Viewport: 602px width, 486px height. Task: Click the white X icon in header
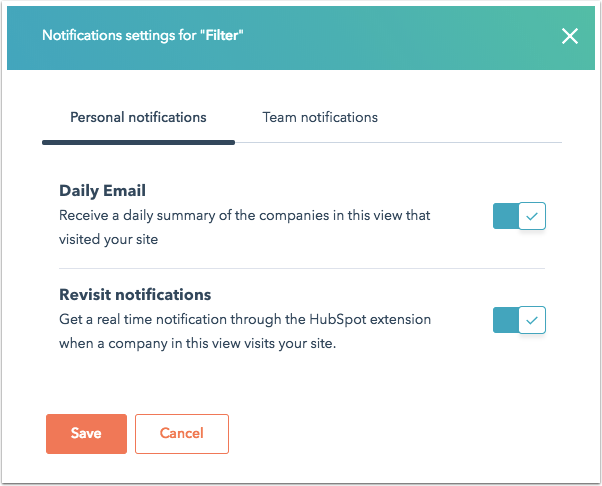570,36
